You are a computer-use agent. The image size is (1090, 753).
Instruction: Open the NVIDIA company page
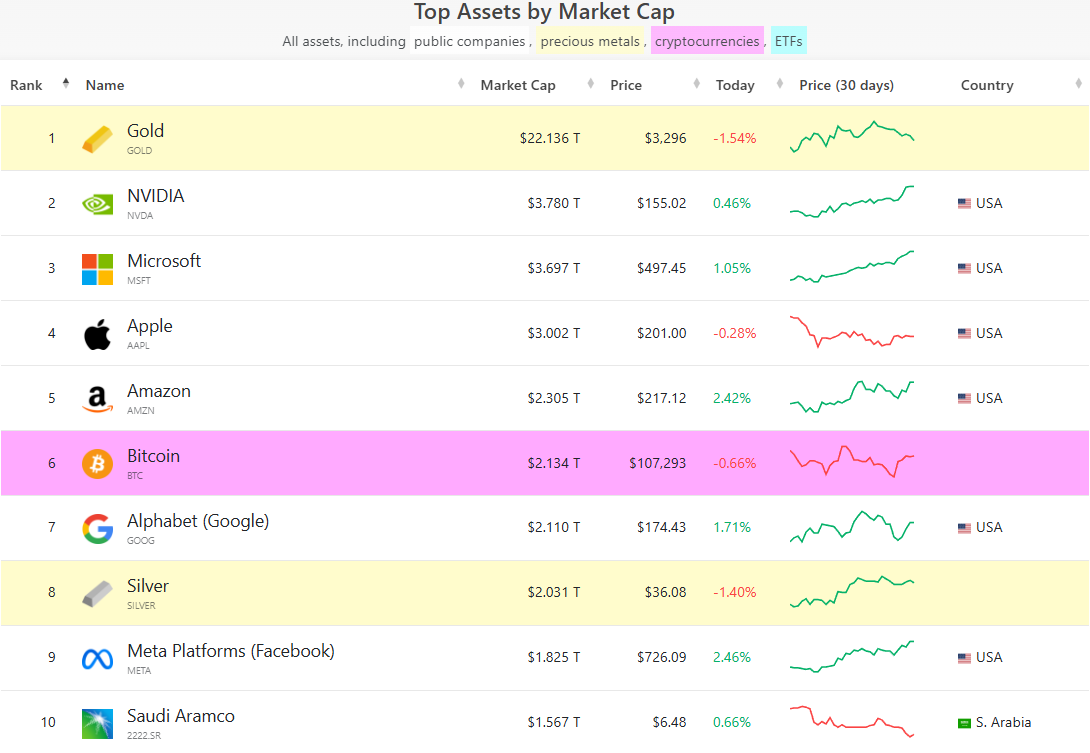point(156,196)
